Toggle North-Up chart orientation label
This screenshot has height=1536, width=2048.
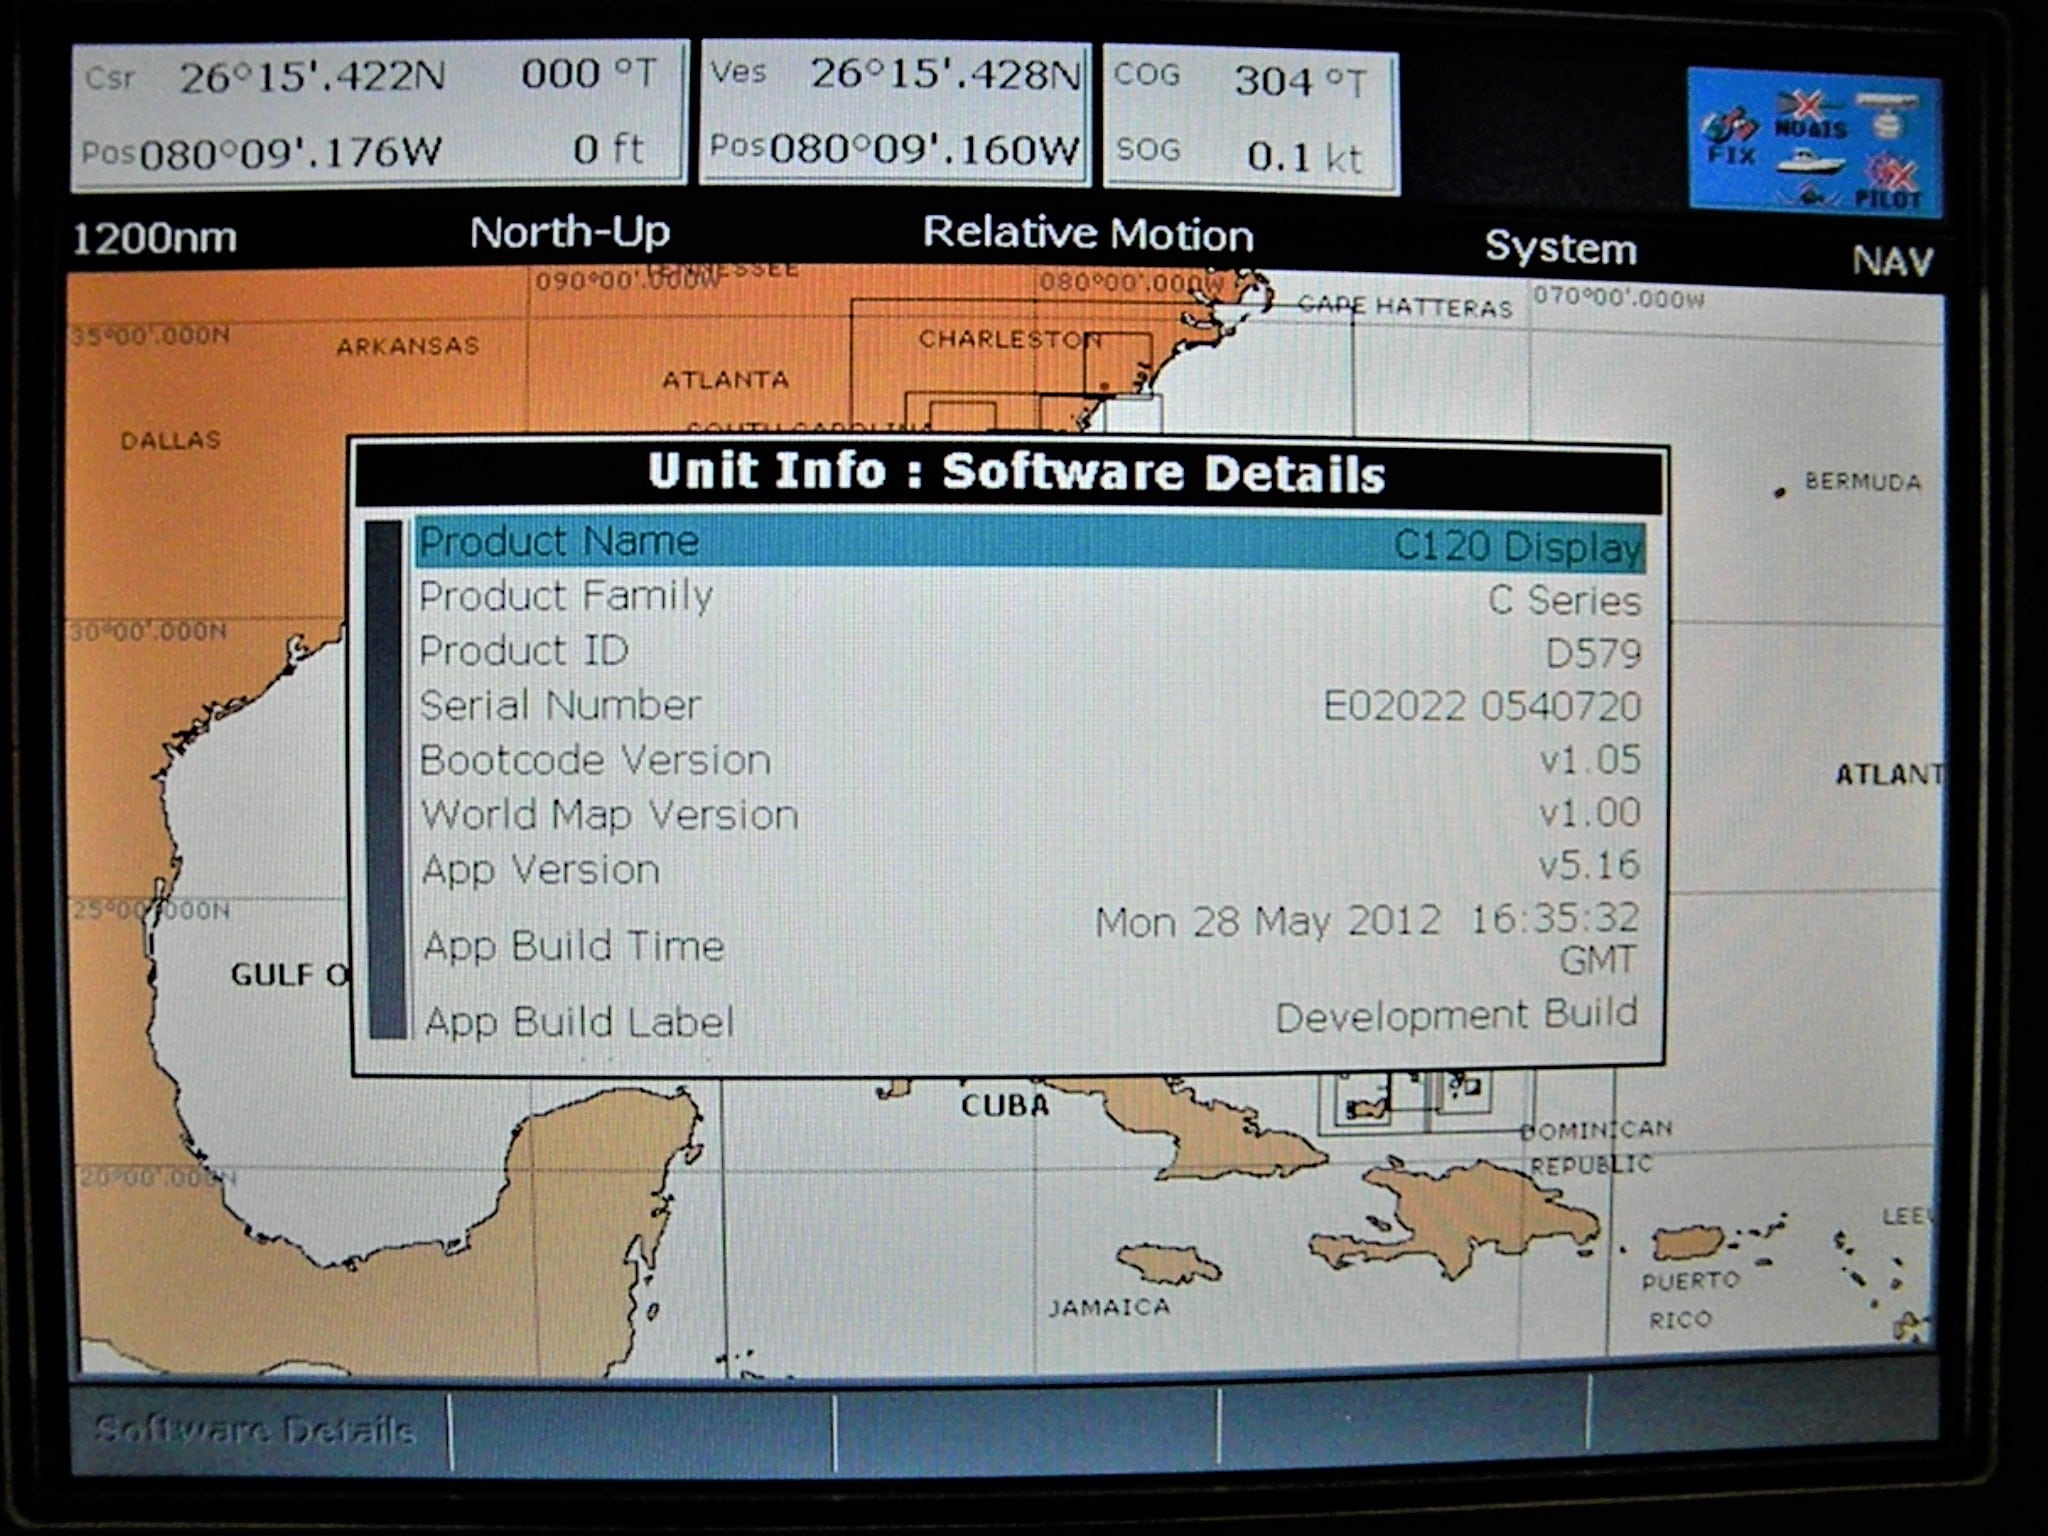click(570, 233)
